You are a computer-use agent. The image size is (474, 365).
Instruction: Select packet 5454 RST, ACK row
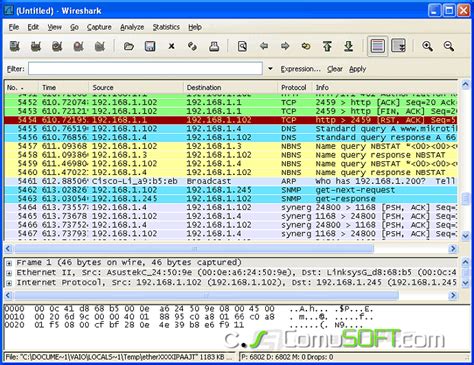click(x=231, y=120)
